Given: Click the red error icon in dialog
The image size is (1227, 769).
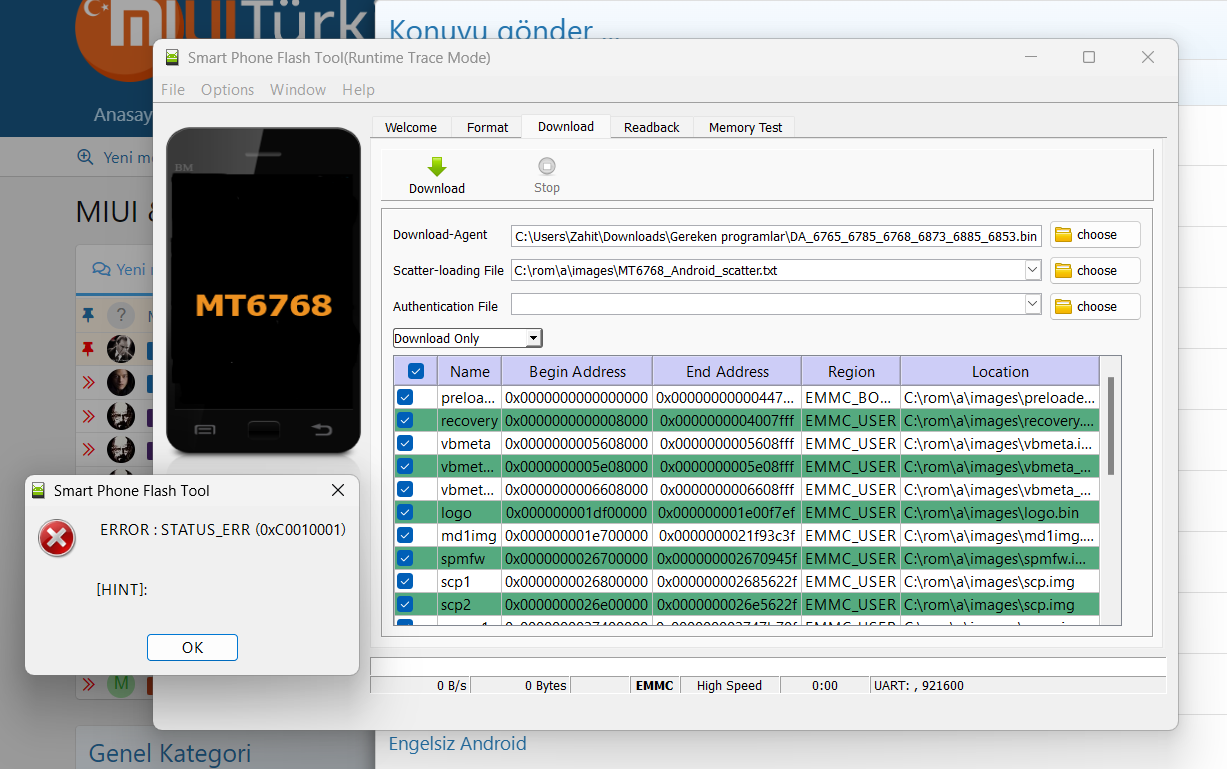Looking at the screenshot, I should (x=57, y=538).
